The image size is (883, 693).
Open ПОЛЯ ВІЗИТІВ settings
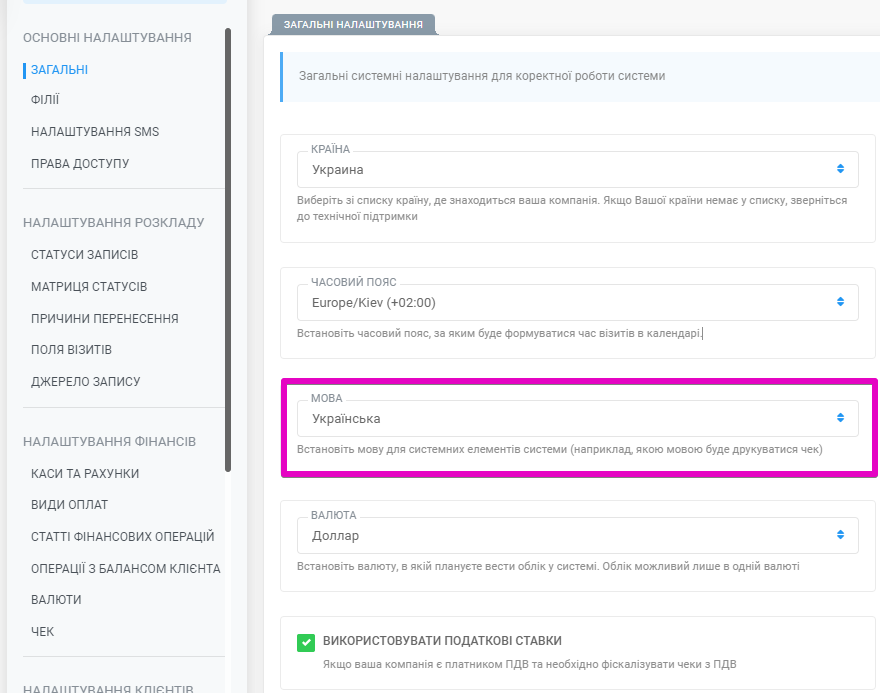click(72, 350)
